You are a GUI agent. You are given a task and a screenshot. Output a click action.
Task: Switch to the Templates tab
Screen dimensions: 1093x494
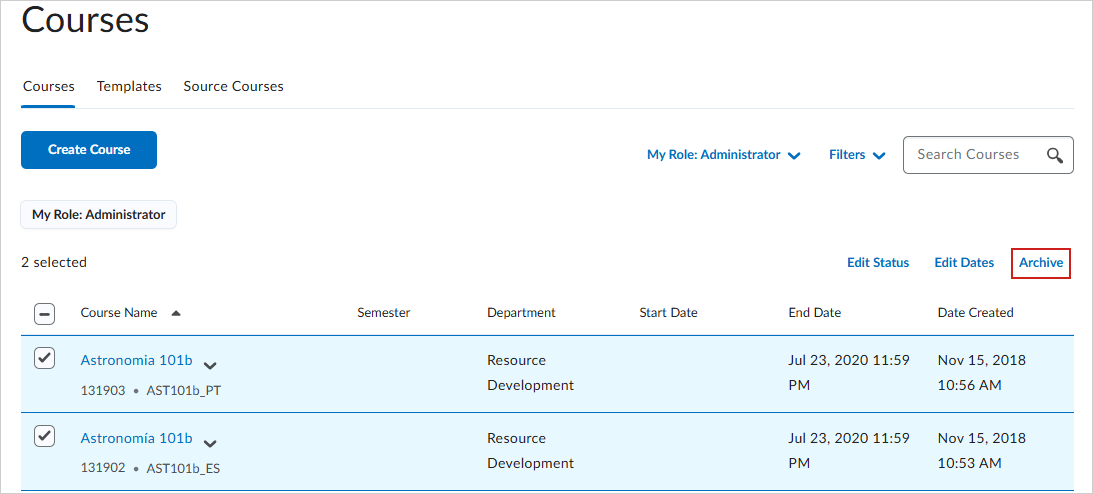click(x=129, y=86)
